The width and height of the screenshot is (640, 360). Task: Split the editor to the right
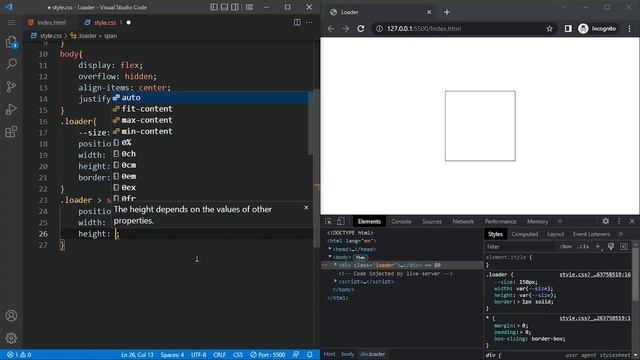click(297, 22)
